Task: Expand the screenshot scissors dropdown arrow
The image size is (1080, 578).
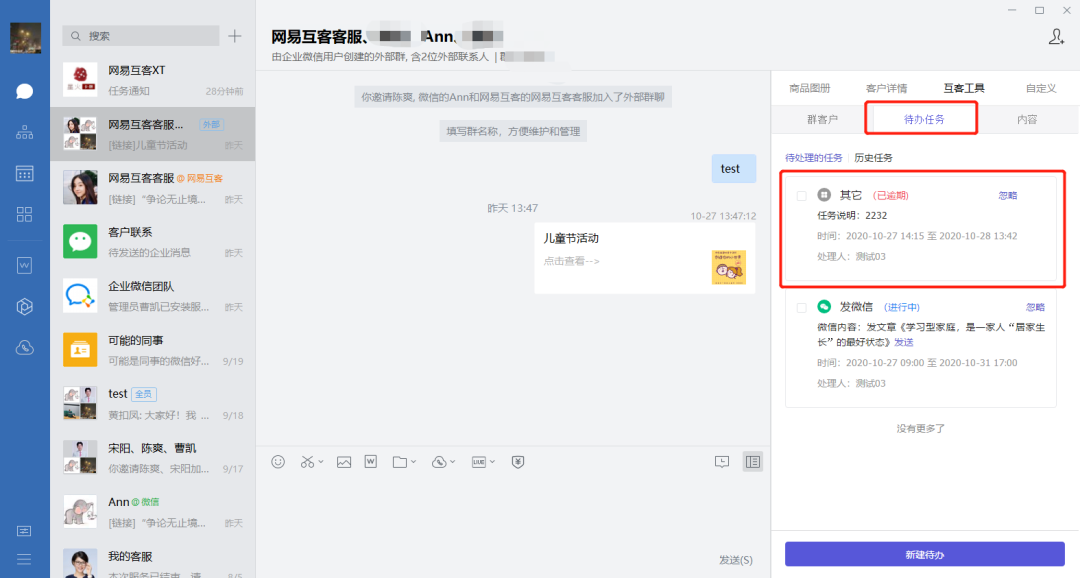Action: (x=320, y=462)
